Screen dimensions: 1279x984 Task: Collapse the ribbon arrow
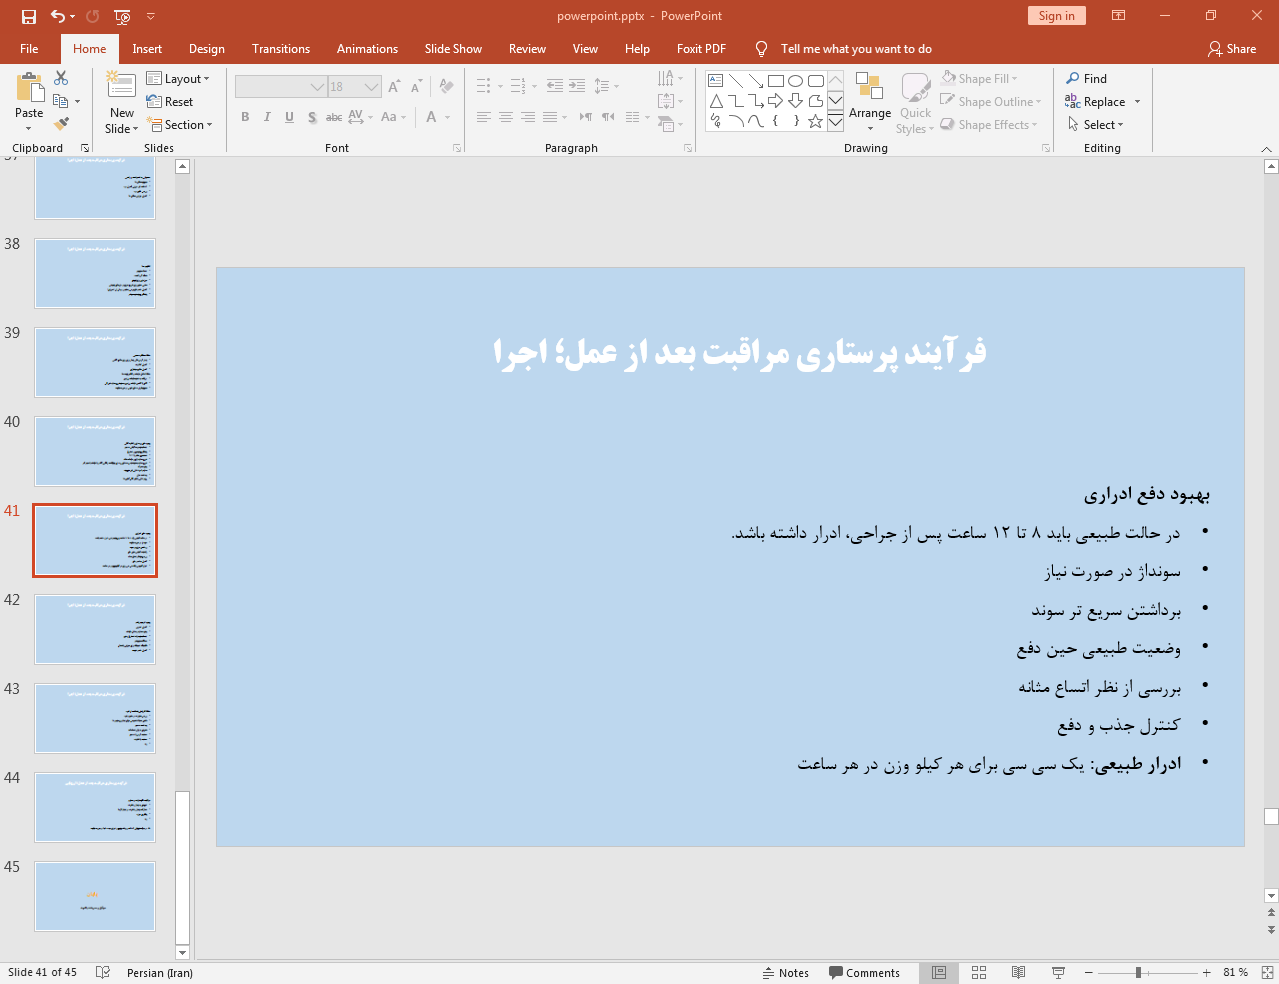click(x=1267, y=148)
